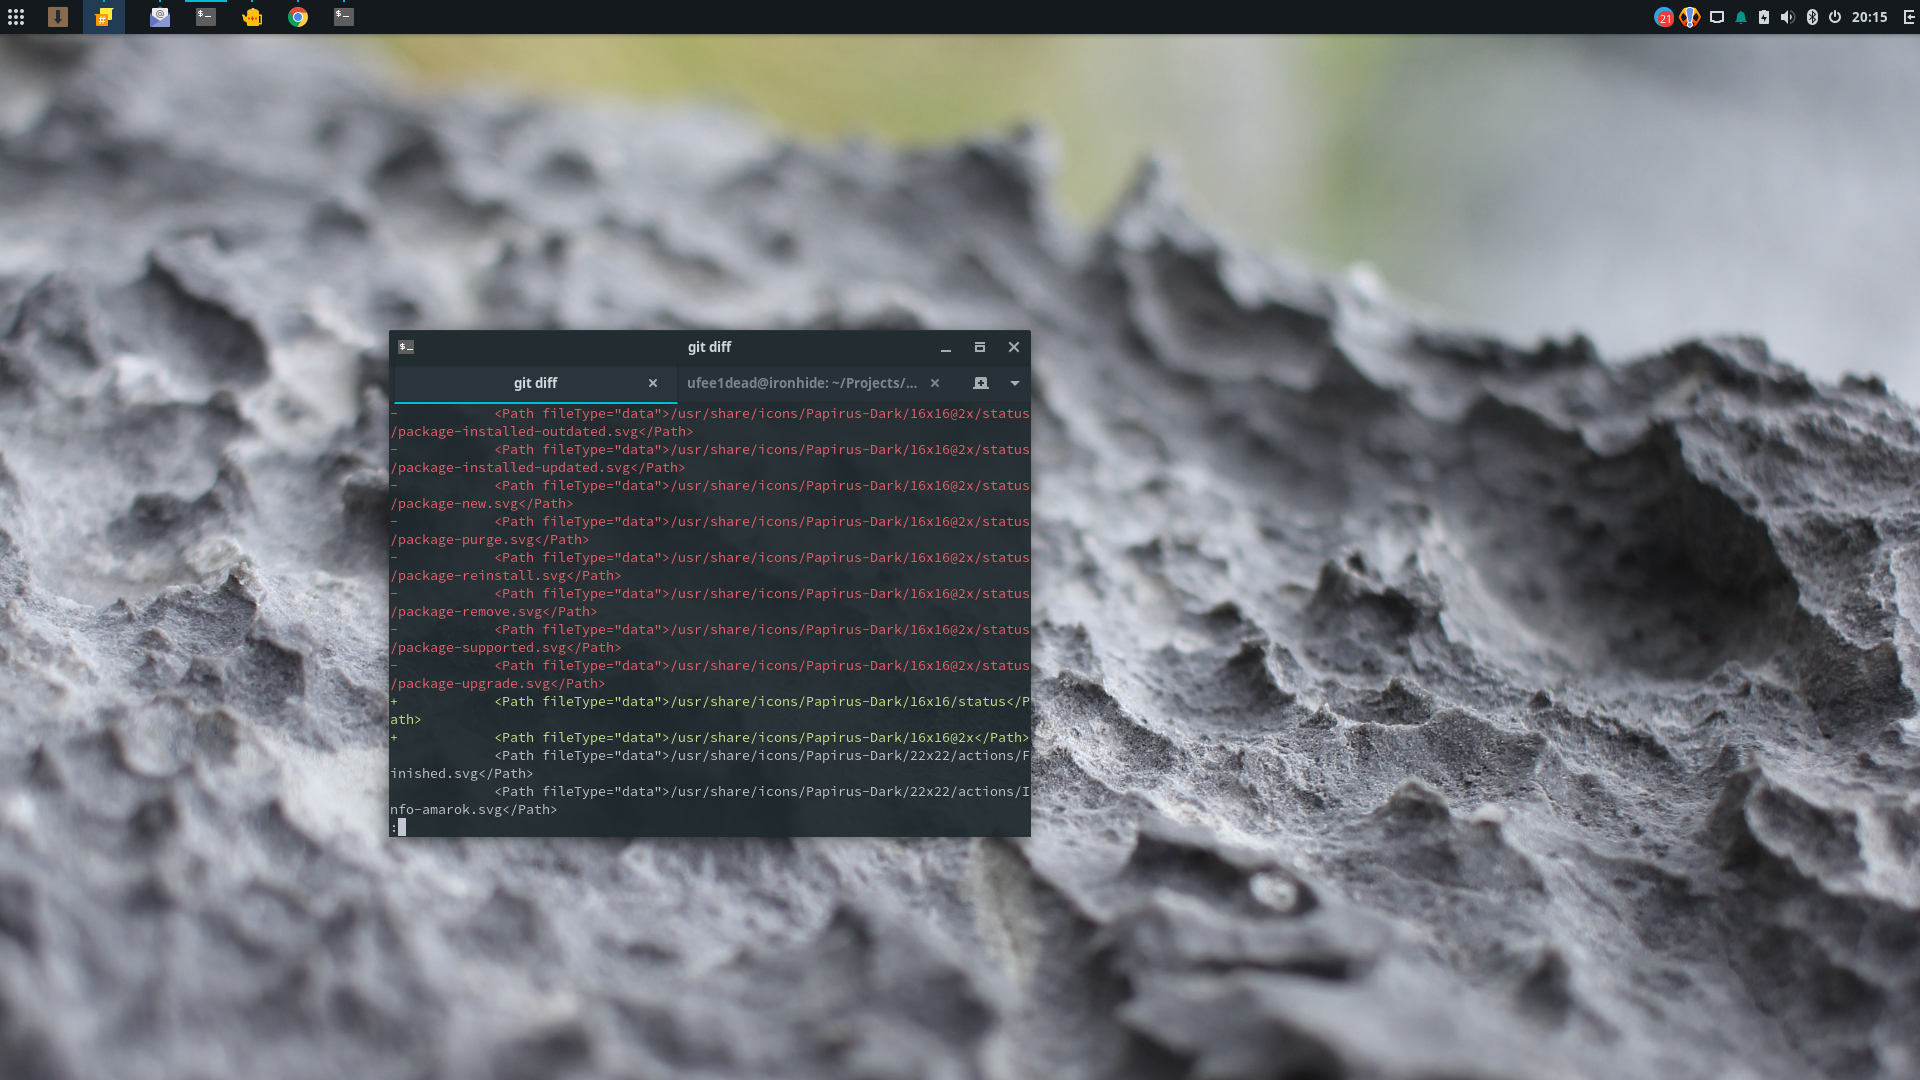The image size is (1920, 1080).
Task: Check the battery charging indicator
Action: (1764, 17)
